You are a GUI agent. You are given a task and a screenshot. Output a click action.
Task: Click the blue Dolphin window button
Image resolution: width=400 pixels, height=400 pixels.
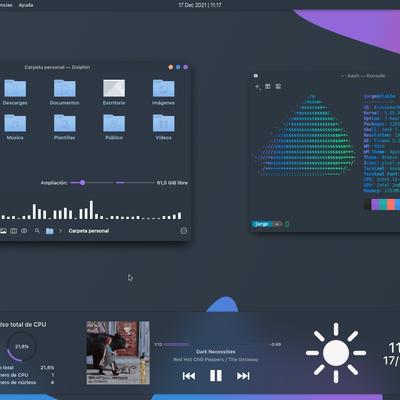pyautogui.click(x=178, y=67)
